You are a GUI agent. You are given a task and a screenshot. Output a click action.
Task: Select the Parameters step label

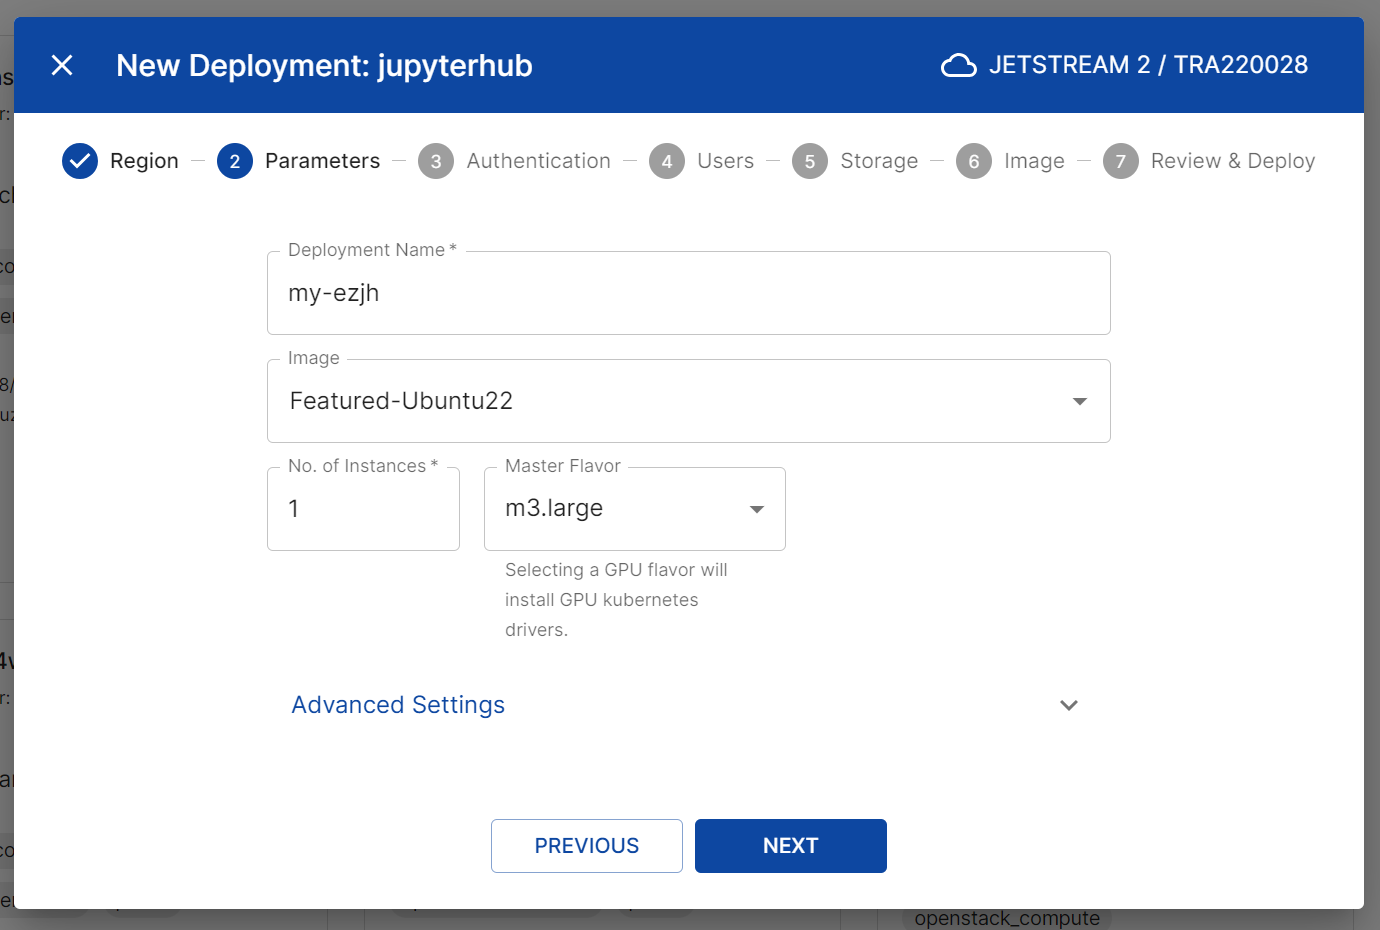322,161
